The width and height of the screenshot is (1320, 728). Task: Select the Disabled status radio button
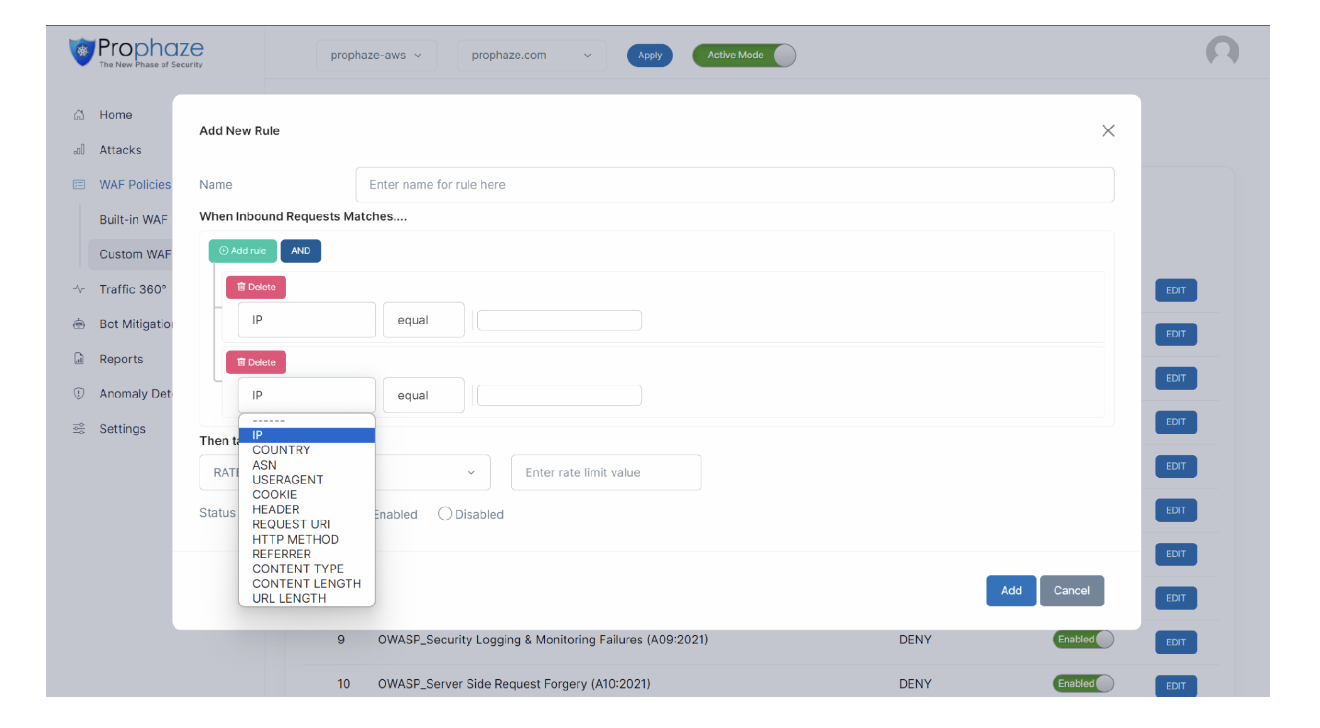coord(445,514)
